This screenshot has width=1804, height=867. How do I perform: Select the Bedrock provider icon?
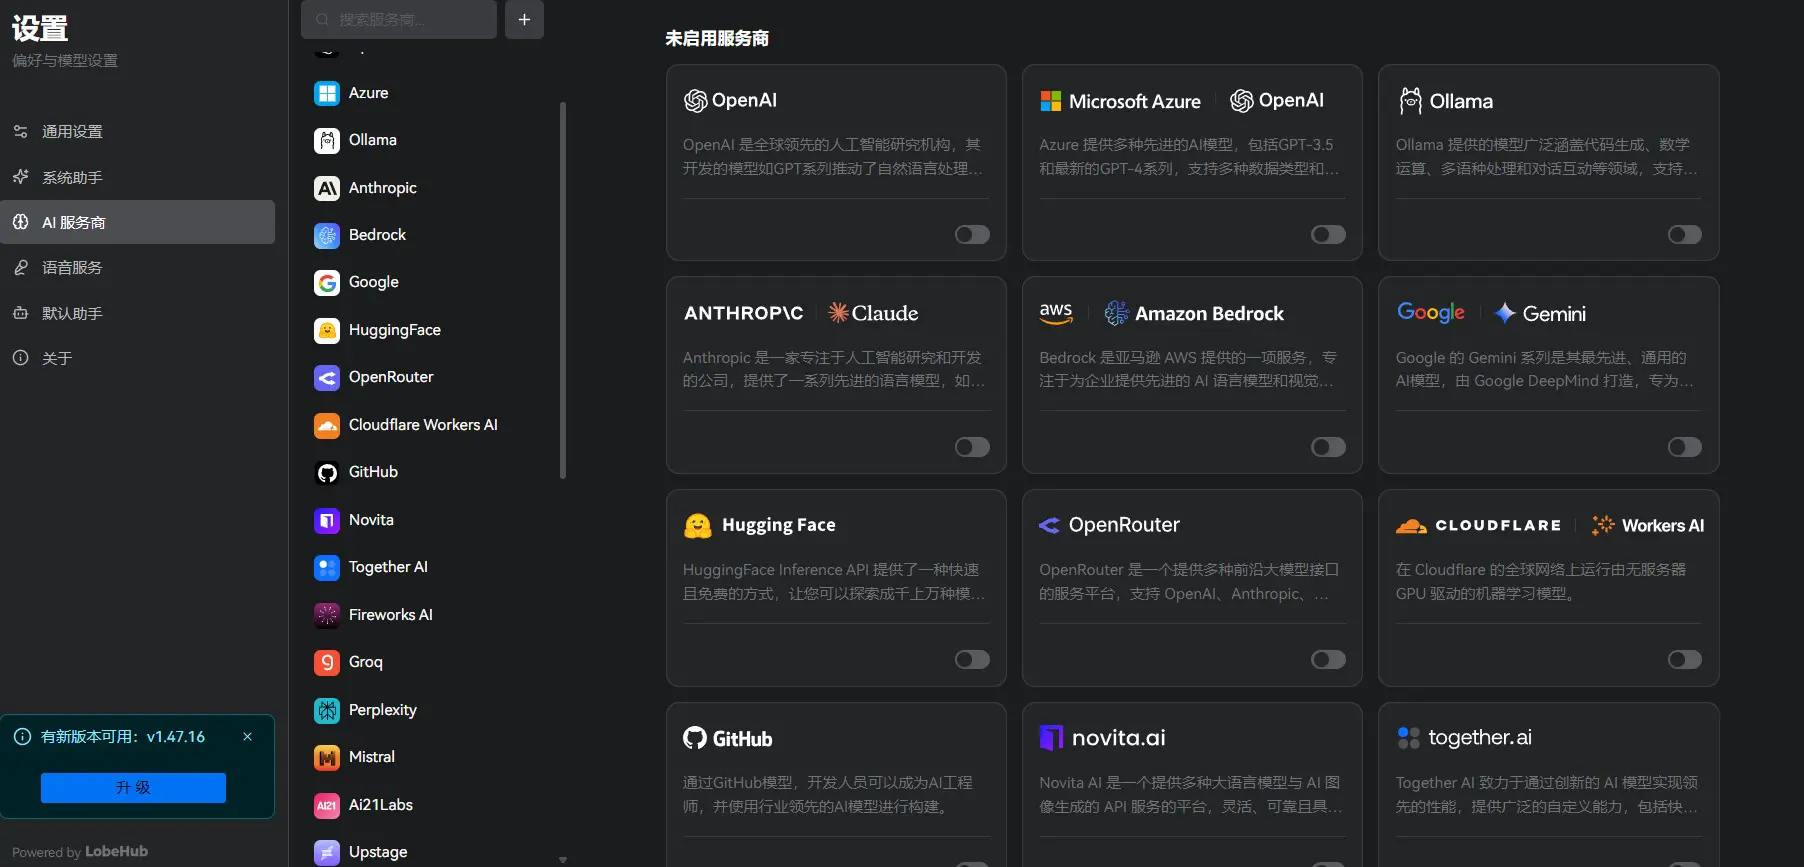tap(327, 235)
